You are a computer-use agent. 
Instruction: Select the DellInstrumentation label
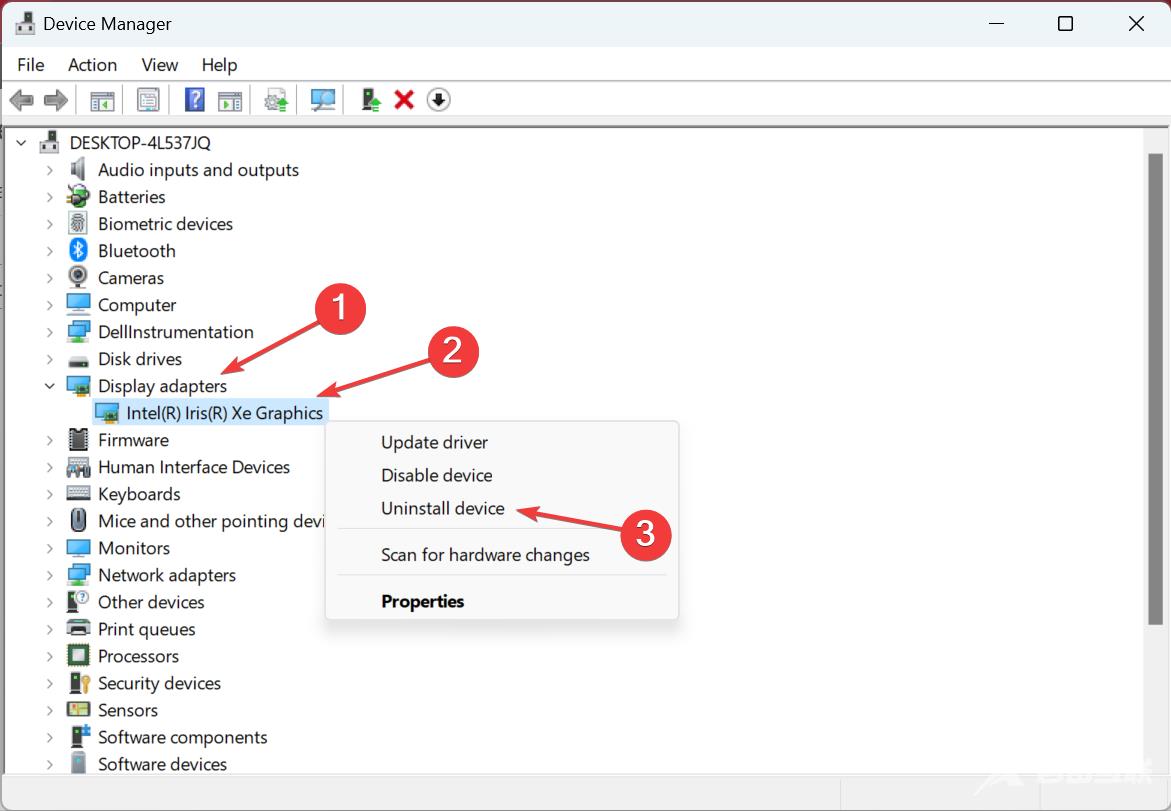(x=176, y=332)
